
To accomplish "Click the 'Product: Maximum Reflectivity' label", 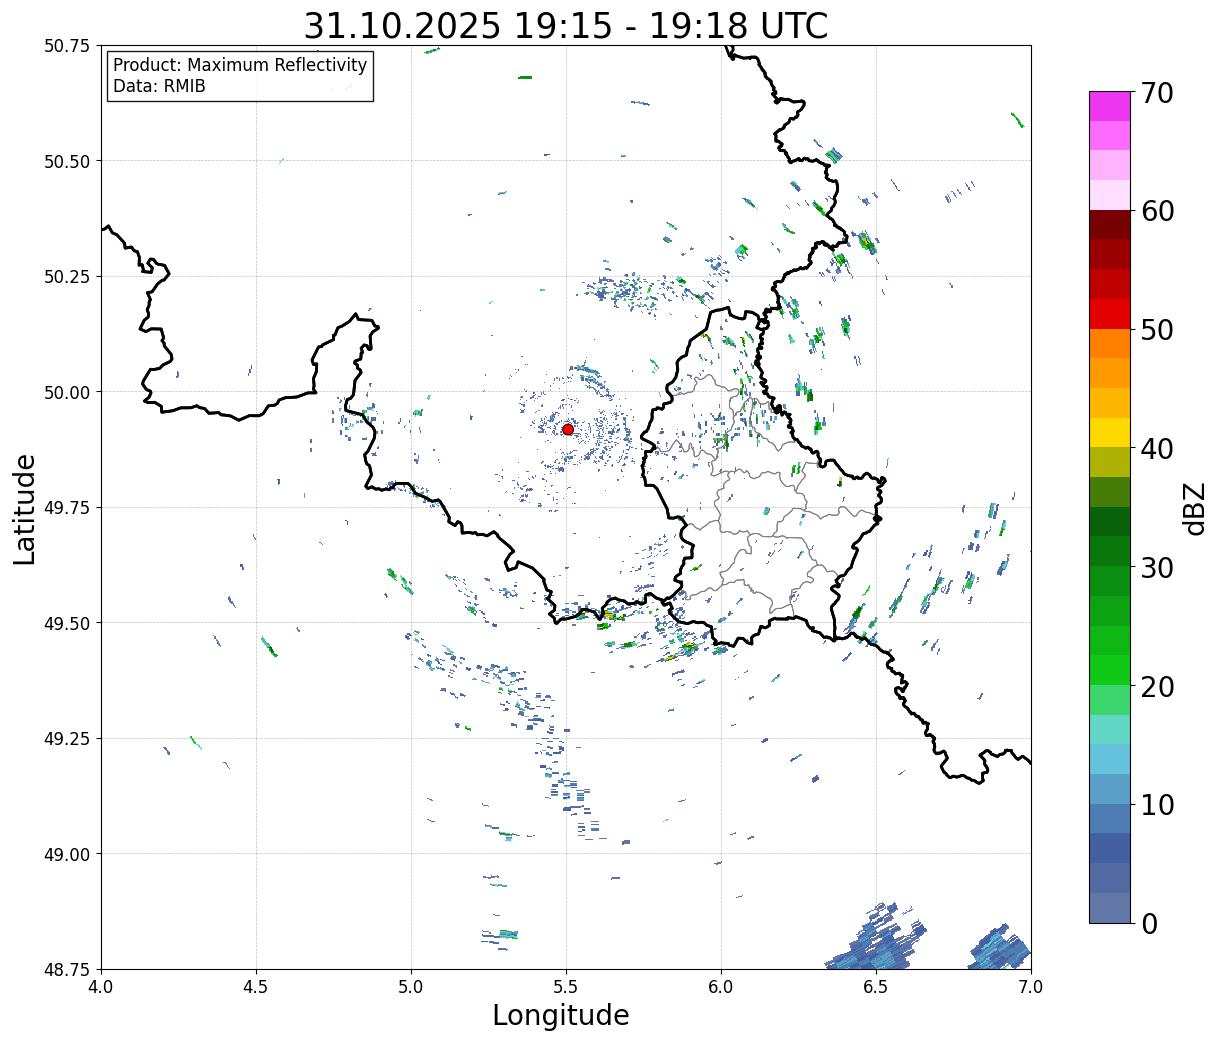I will point(240,65).
